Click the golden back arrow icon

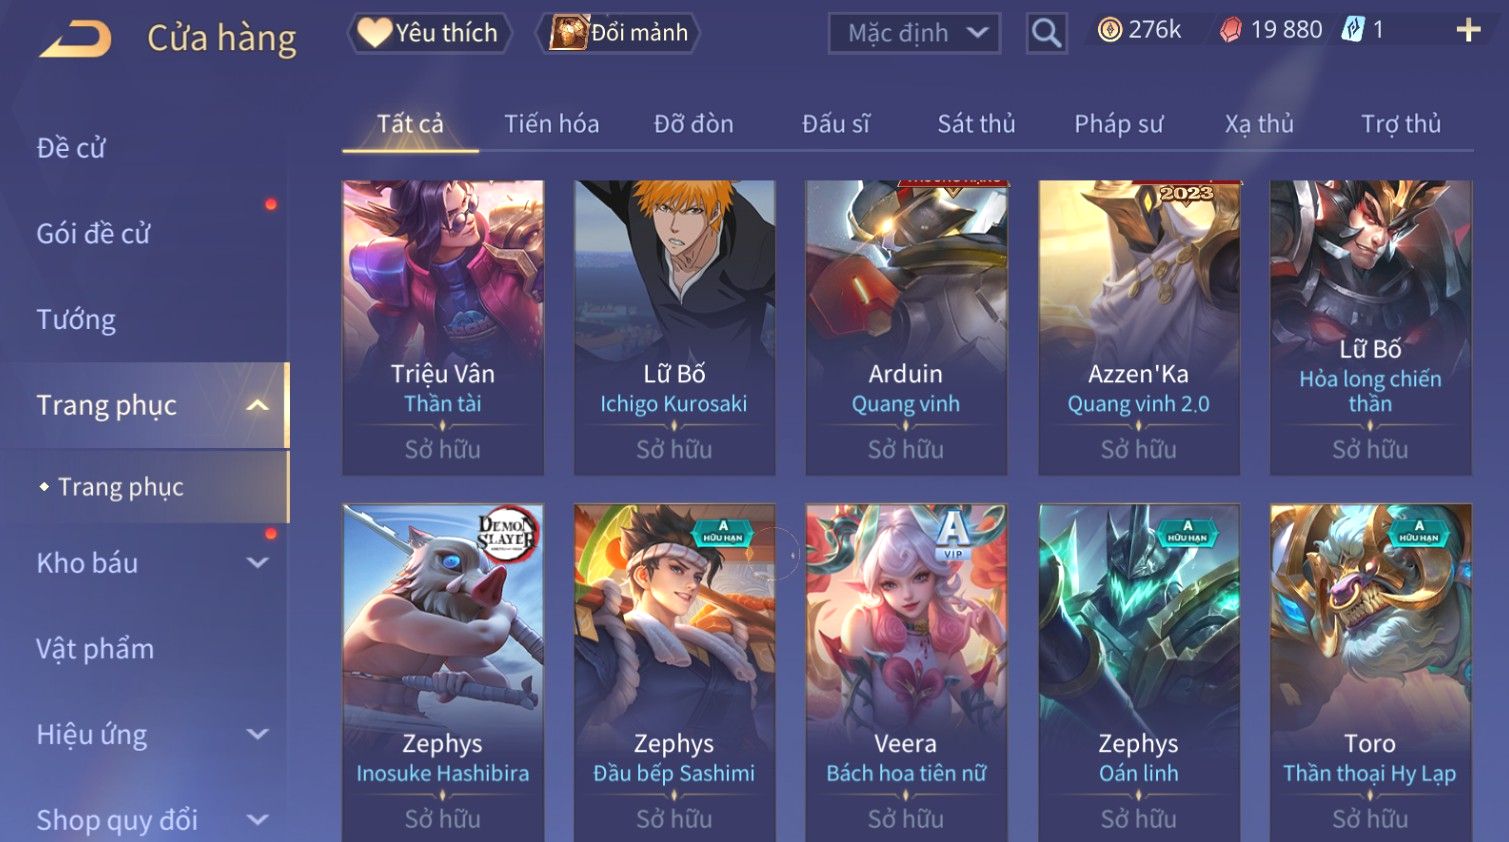click(75, 39)
